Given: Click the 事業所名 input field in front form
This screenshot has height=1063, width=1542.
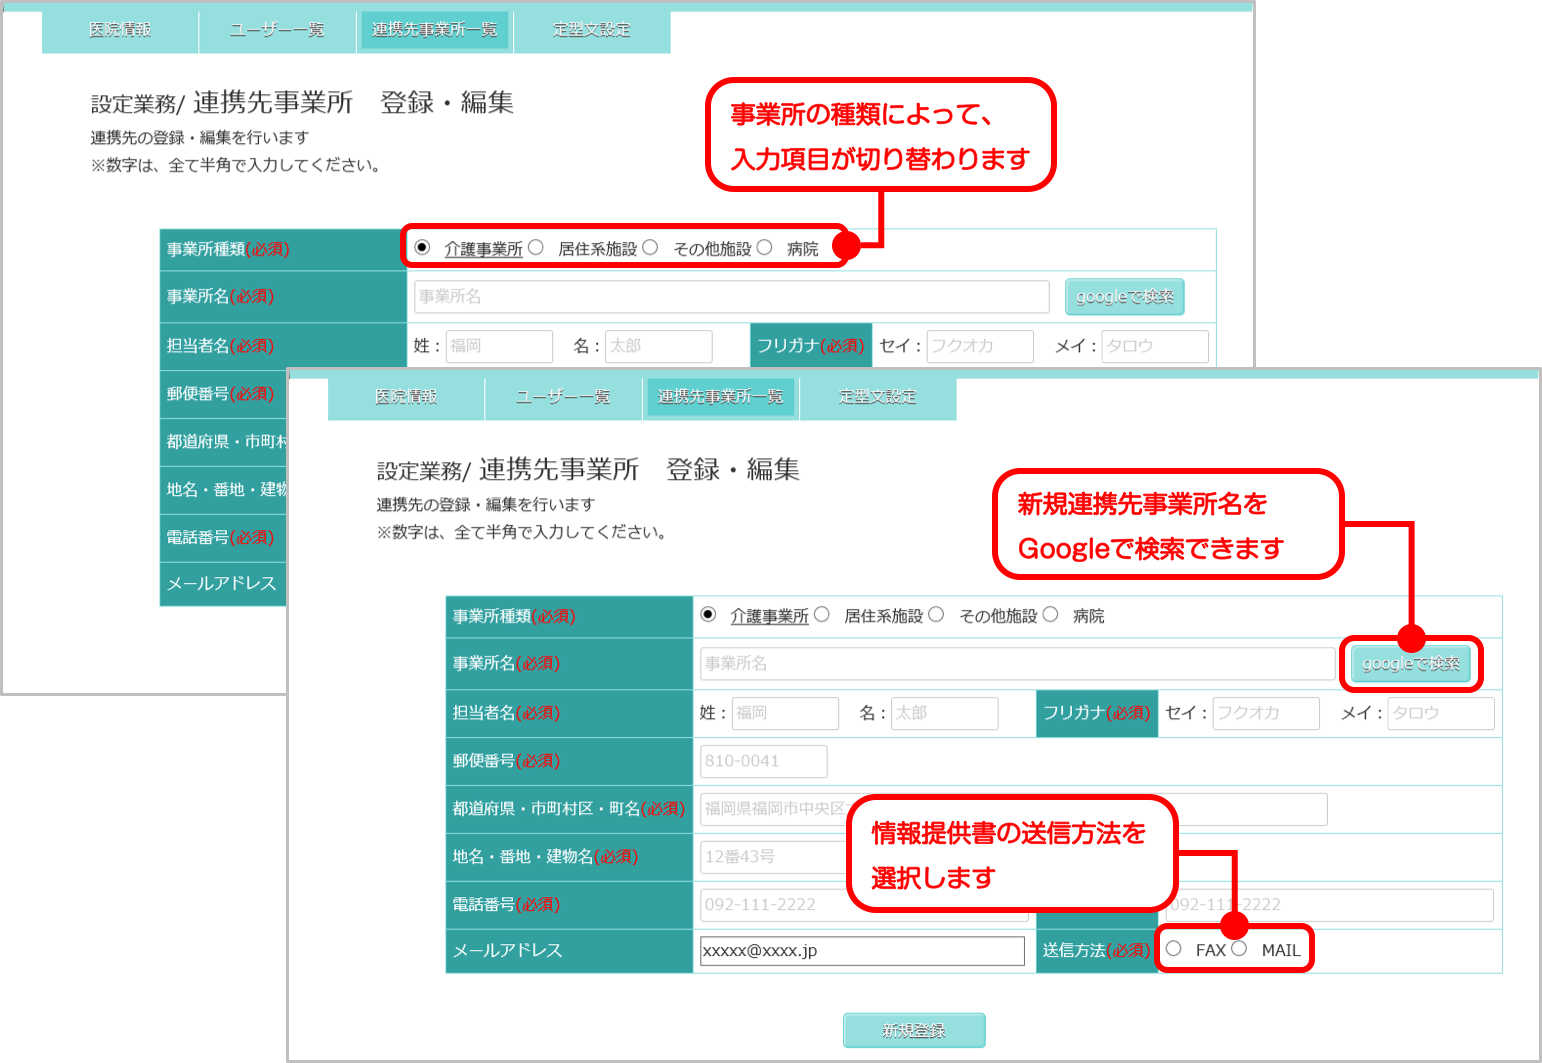Looking at the screenshot, I should 1017,664.
